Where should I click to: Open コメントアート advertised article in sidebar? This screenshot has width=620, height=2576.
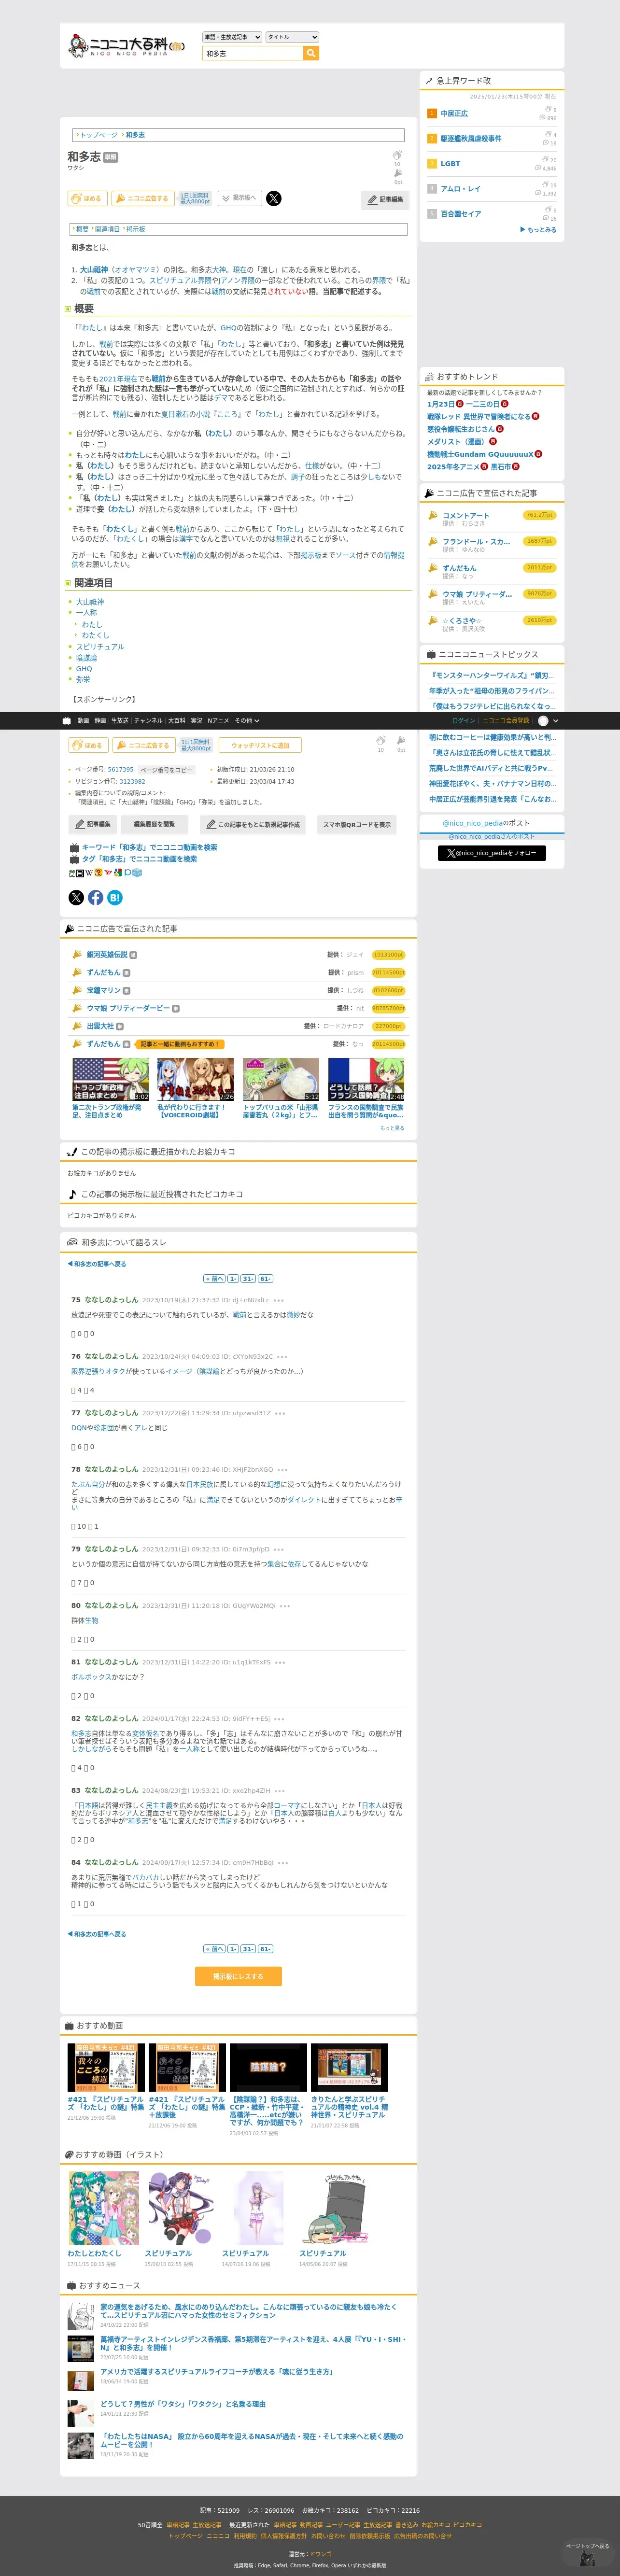(466, 515)
